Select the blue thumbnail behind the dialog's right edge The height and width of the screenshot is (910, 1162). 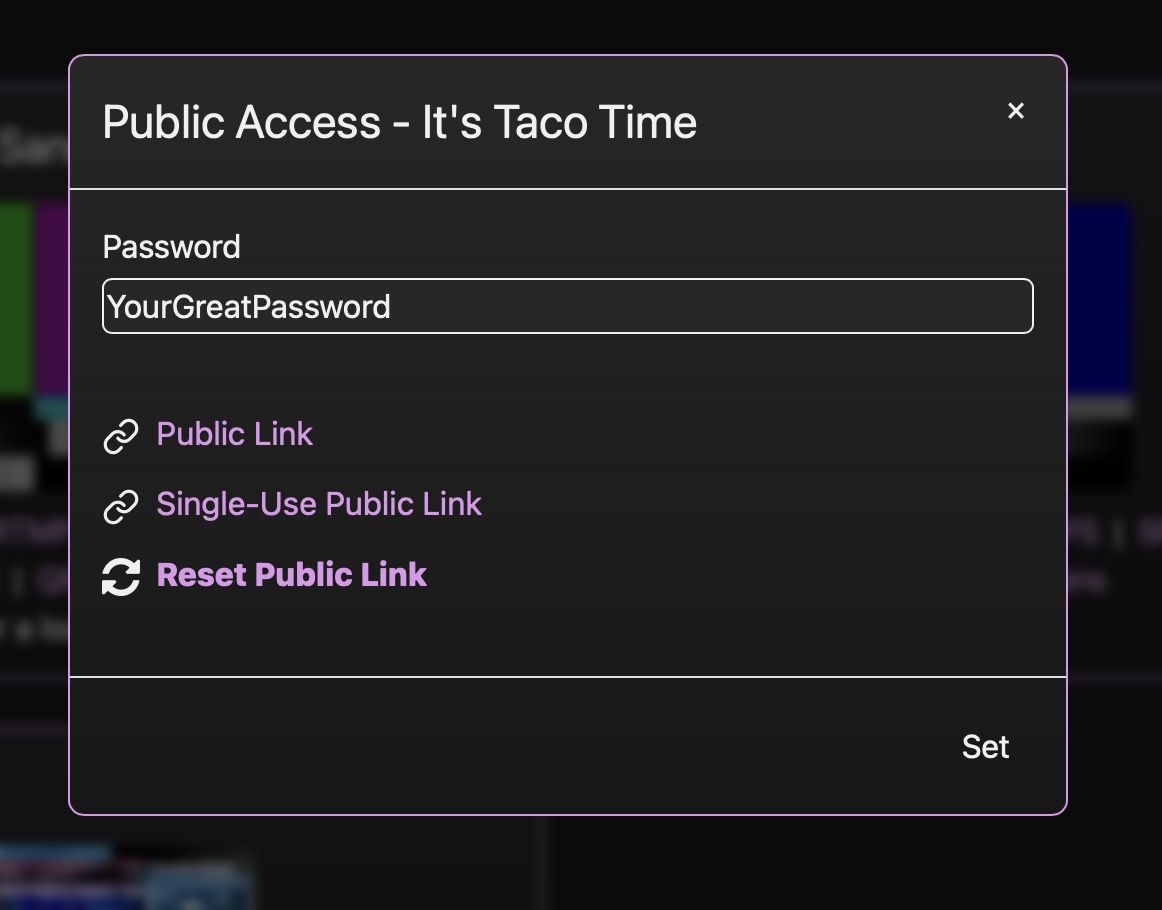pyautogui.click(x=1100, y=300)
